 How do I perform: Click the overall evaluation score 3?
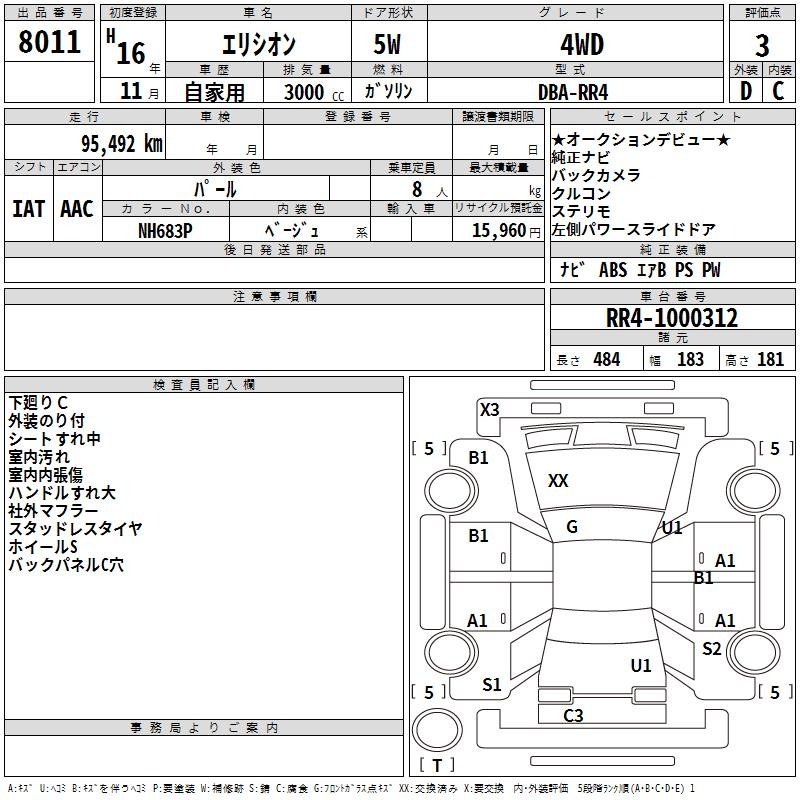[x=762, y=45]
